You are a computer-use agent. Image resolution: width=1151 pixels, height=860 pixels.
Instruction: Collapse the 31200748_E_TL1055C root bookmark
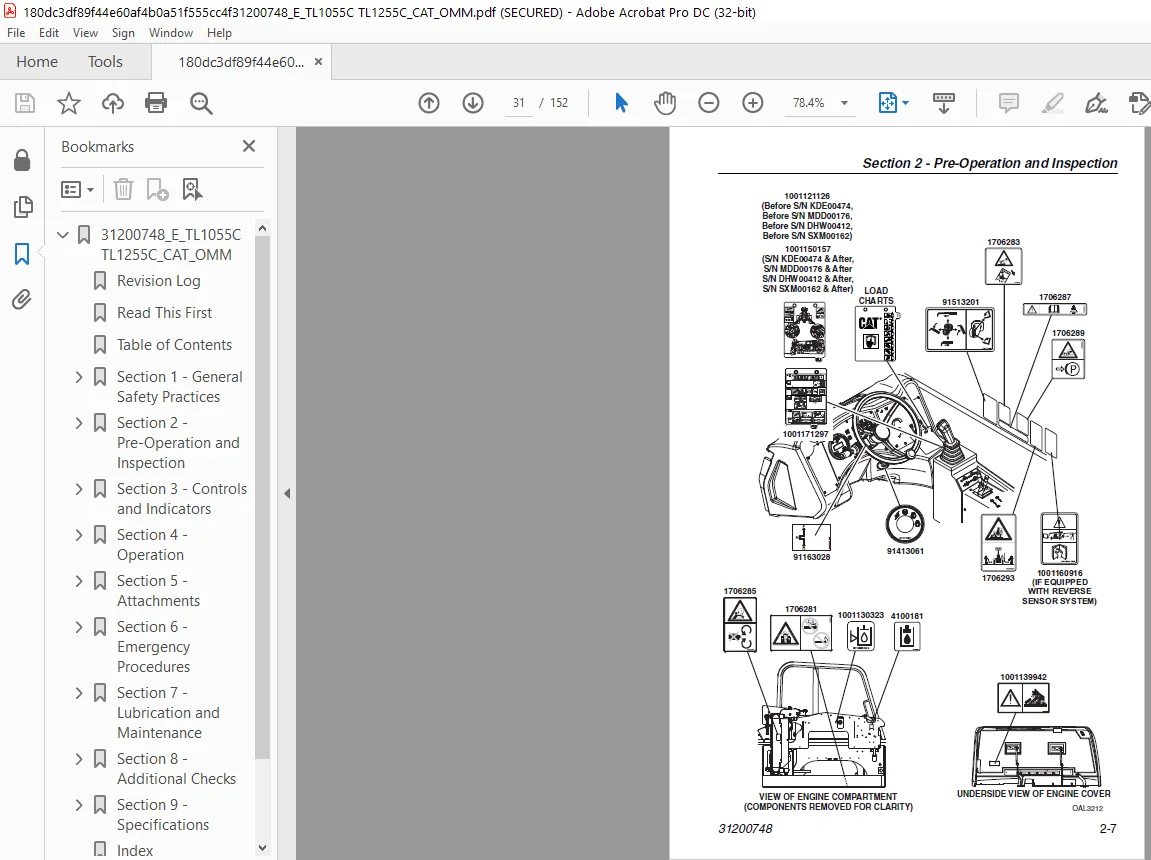pyautogui.click(x=63, y=235)
